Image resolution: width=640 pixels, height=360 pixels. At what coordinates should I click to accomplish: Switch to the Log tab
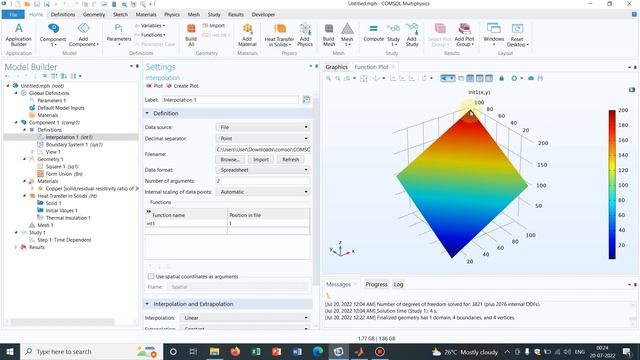(x=398, y=284)
